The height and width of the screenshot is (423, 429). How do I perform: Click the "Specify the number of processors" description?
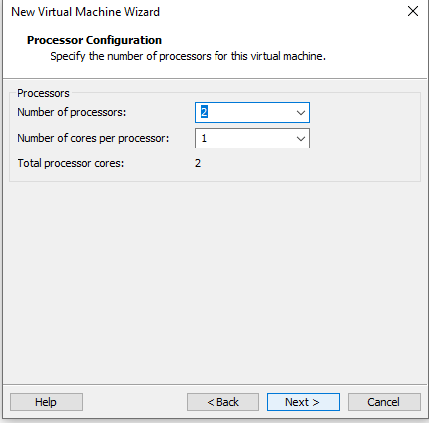pyautogui.click(x=188, y=56)
